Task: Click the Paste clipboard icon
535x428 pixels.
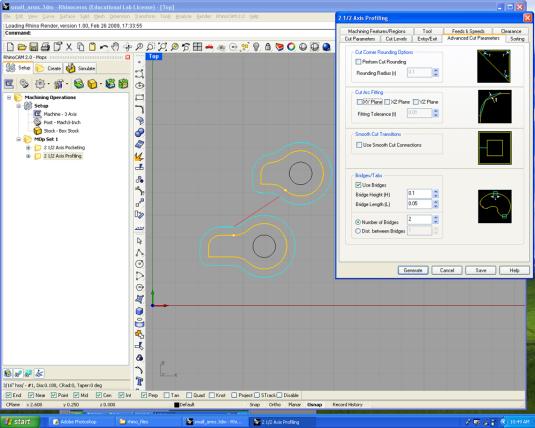Action: 92,47
